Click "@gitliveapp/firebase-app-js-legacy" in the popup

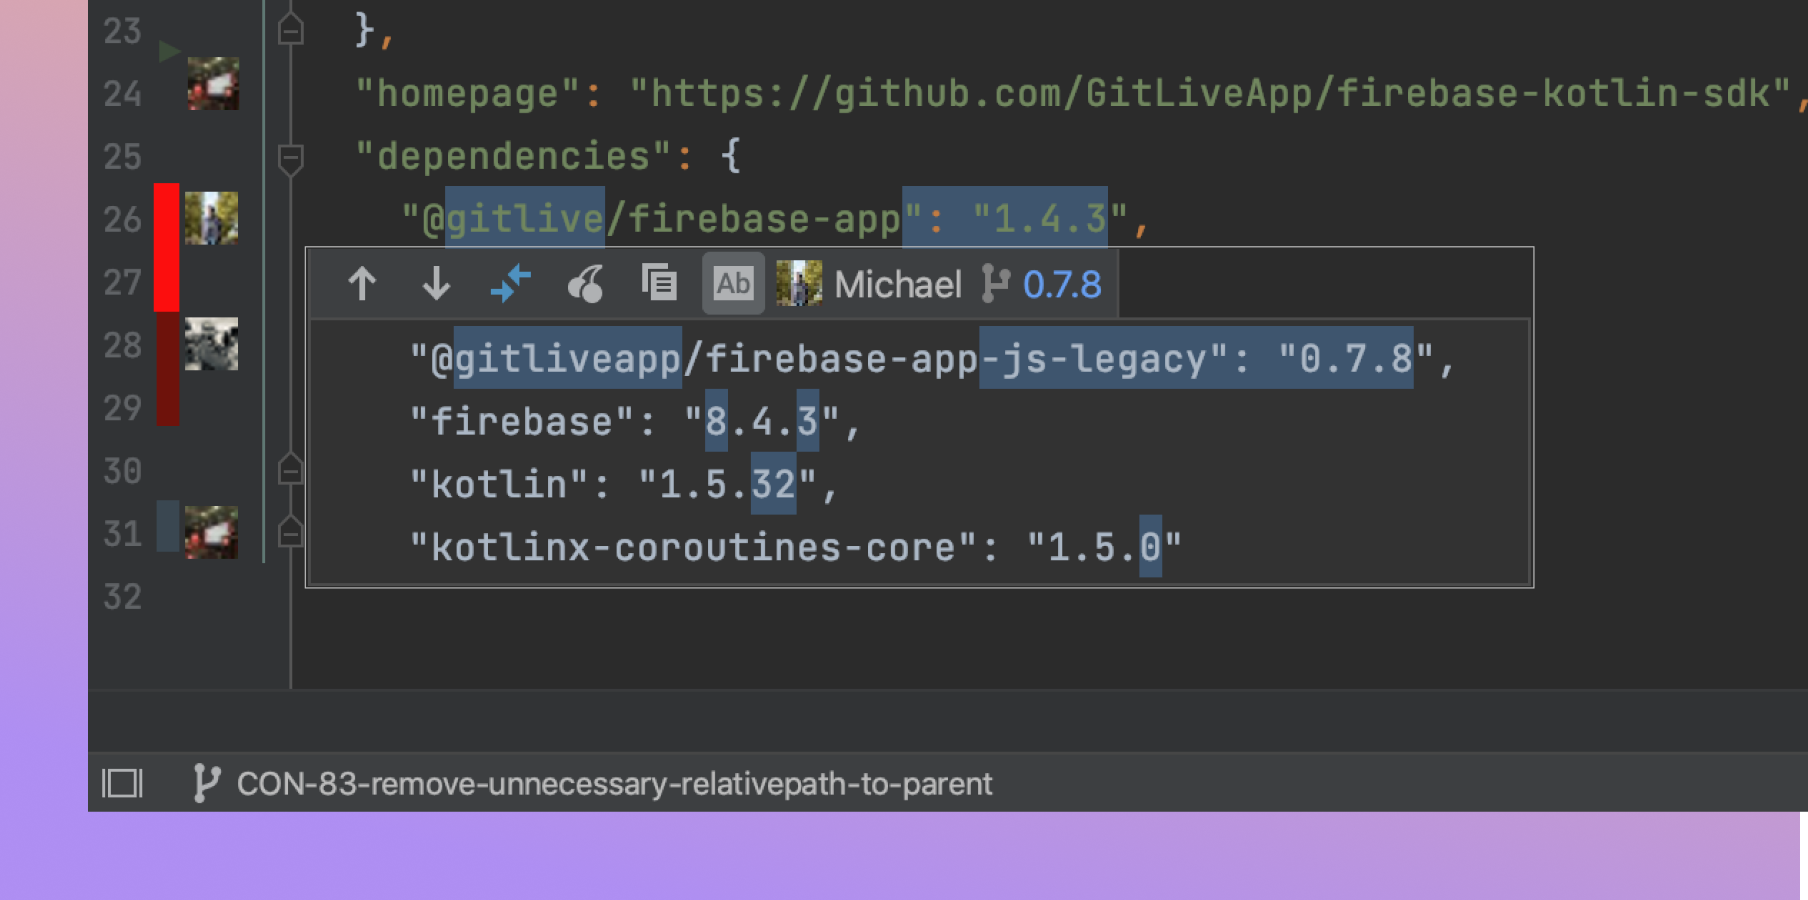(819, 359)
